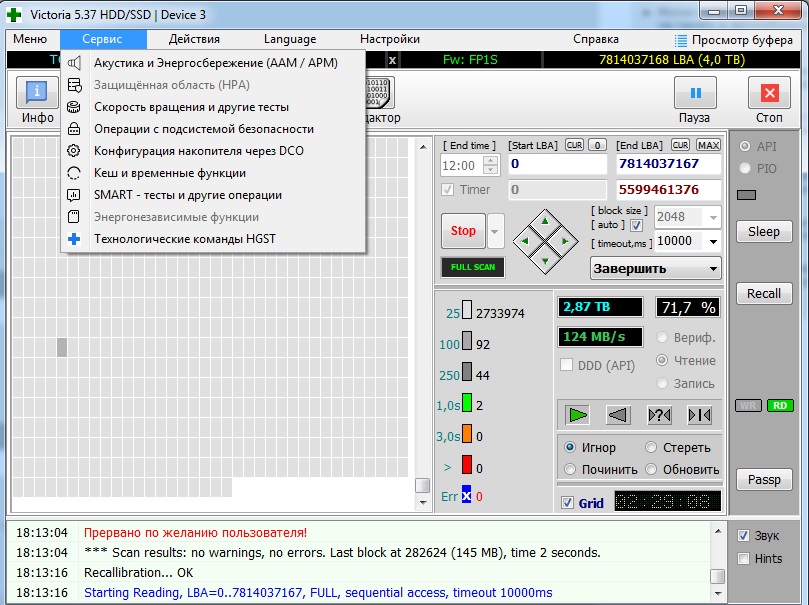The width and height of the screenshot is (809, 605).
Task: Open the timeout,ms 10000 dropdown
Action: pyautogui.click(x=713, y=241)
